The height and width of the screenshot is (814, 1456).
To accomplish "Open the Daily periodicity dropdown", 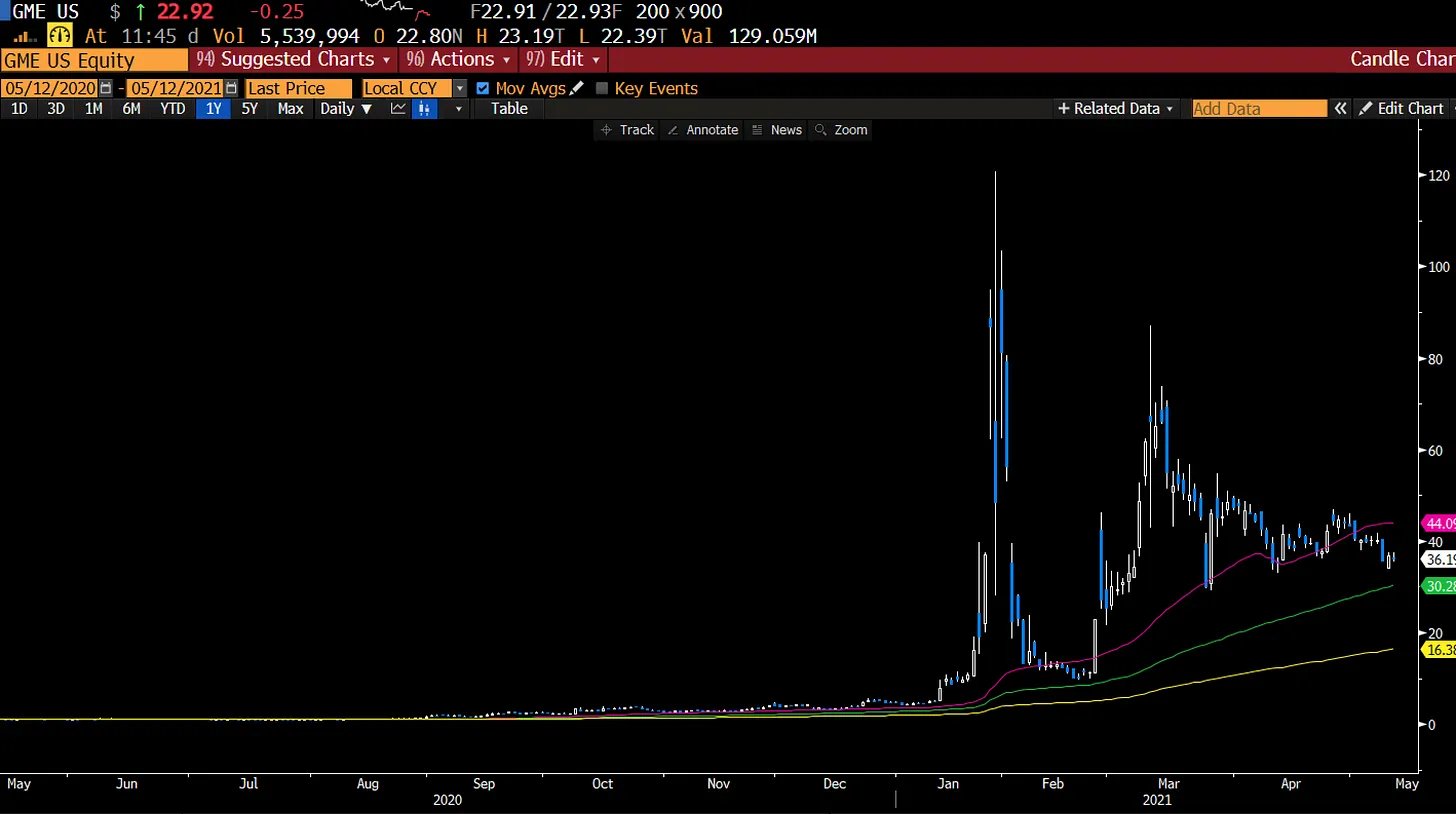I will [345, 108].
